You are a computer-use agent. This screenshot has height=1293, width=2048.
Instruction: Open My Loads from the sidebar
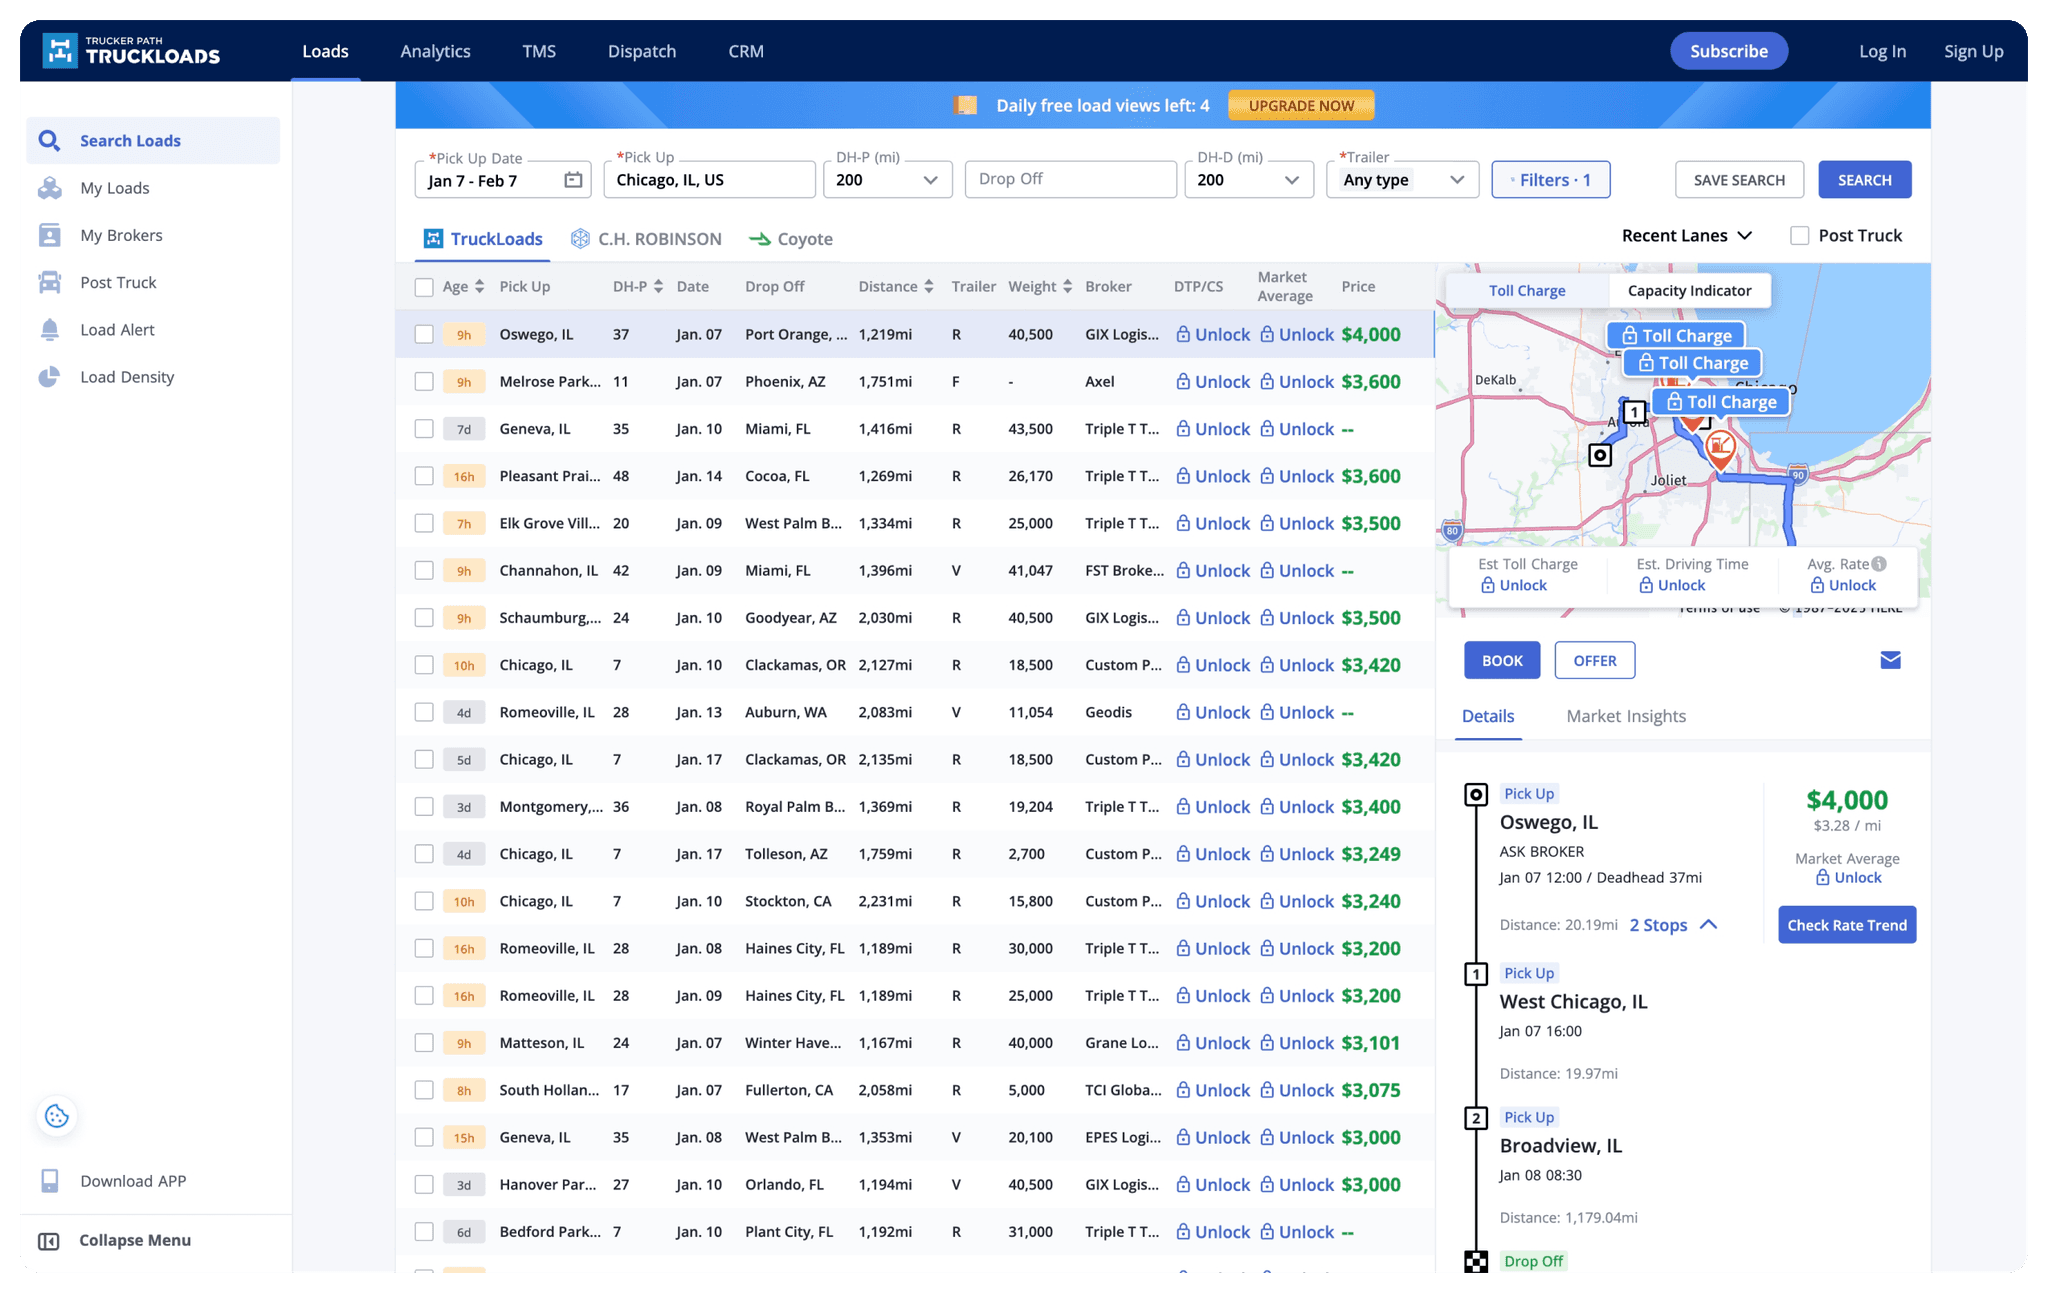[114, 187]
